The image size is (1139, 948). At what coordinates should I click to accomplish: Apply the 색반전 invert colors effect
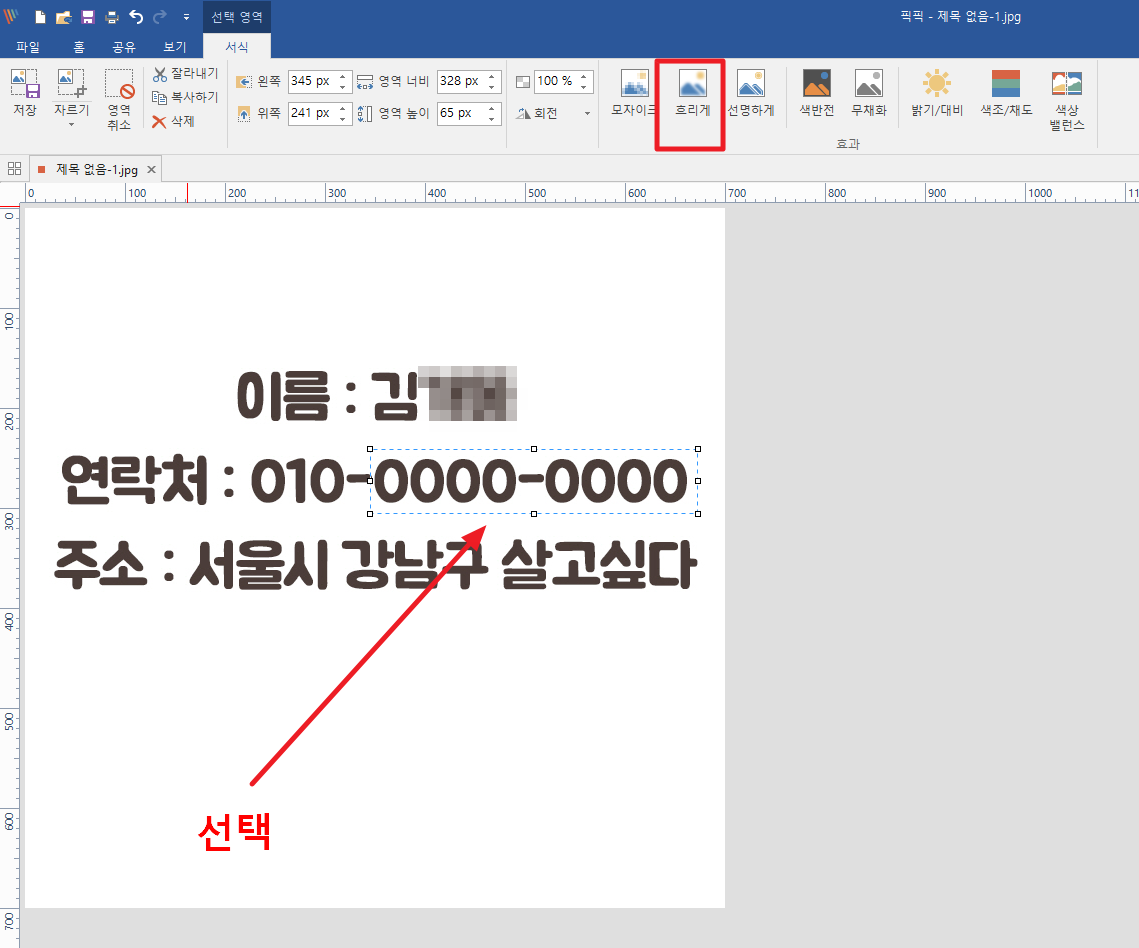click(x=816, y=93)
